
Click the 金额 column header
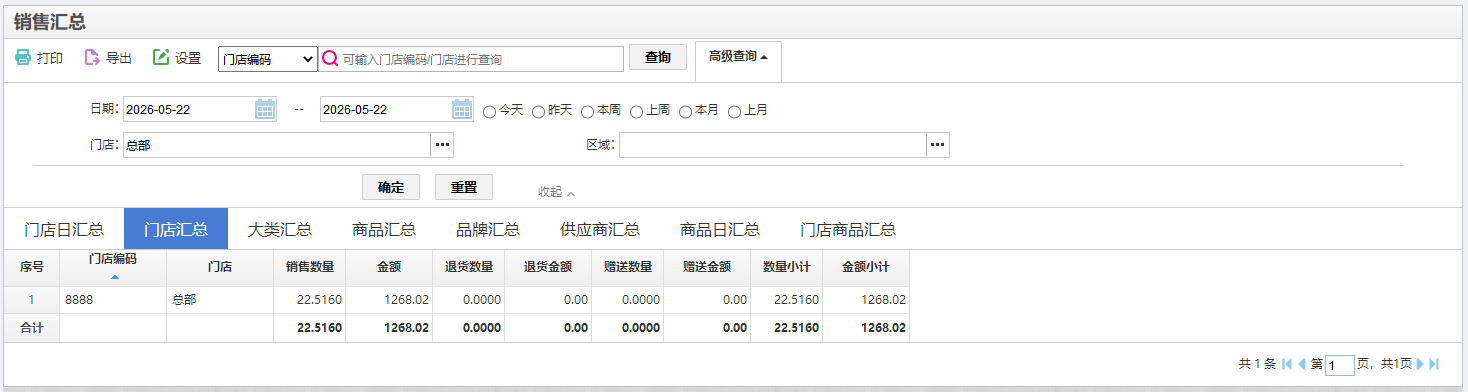(390, 267)
